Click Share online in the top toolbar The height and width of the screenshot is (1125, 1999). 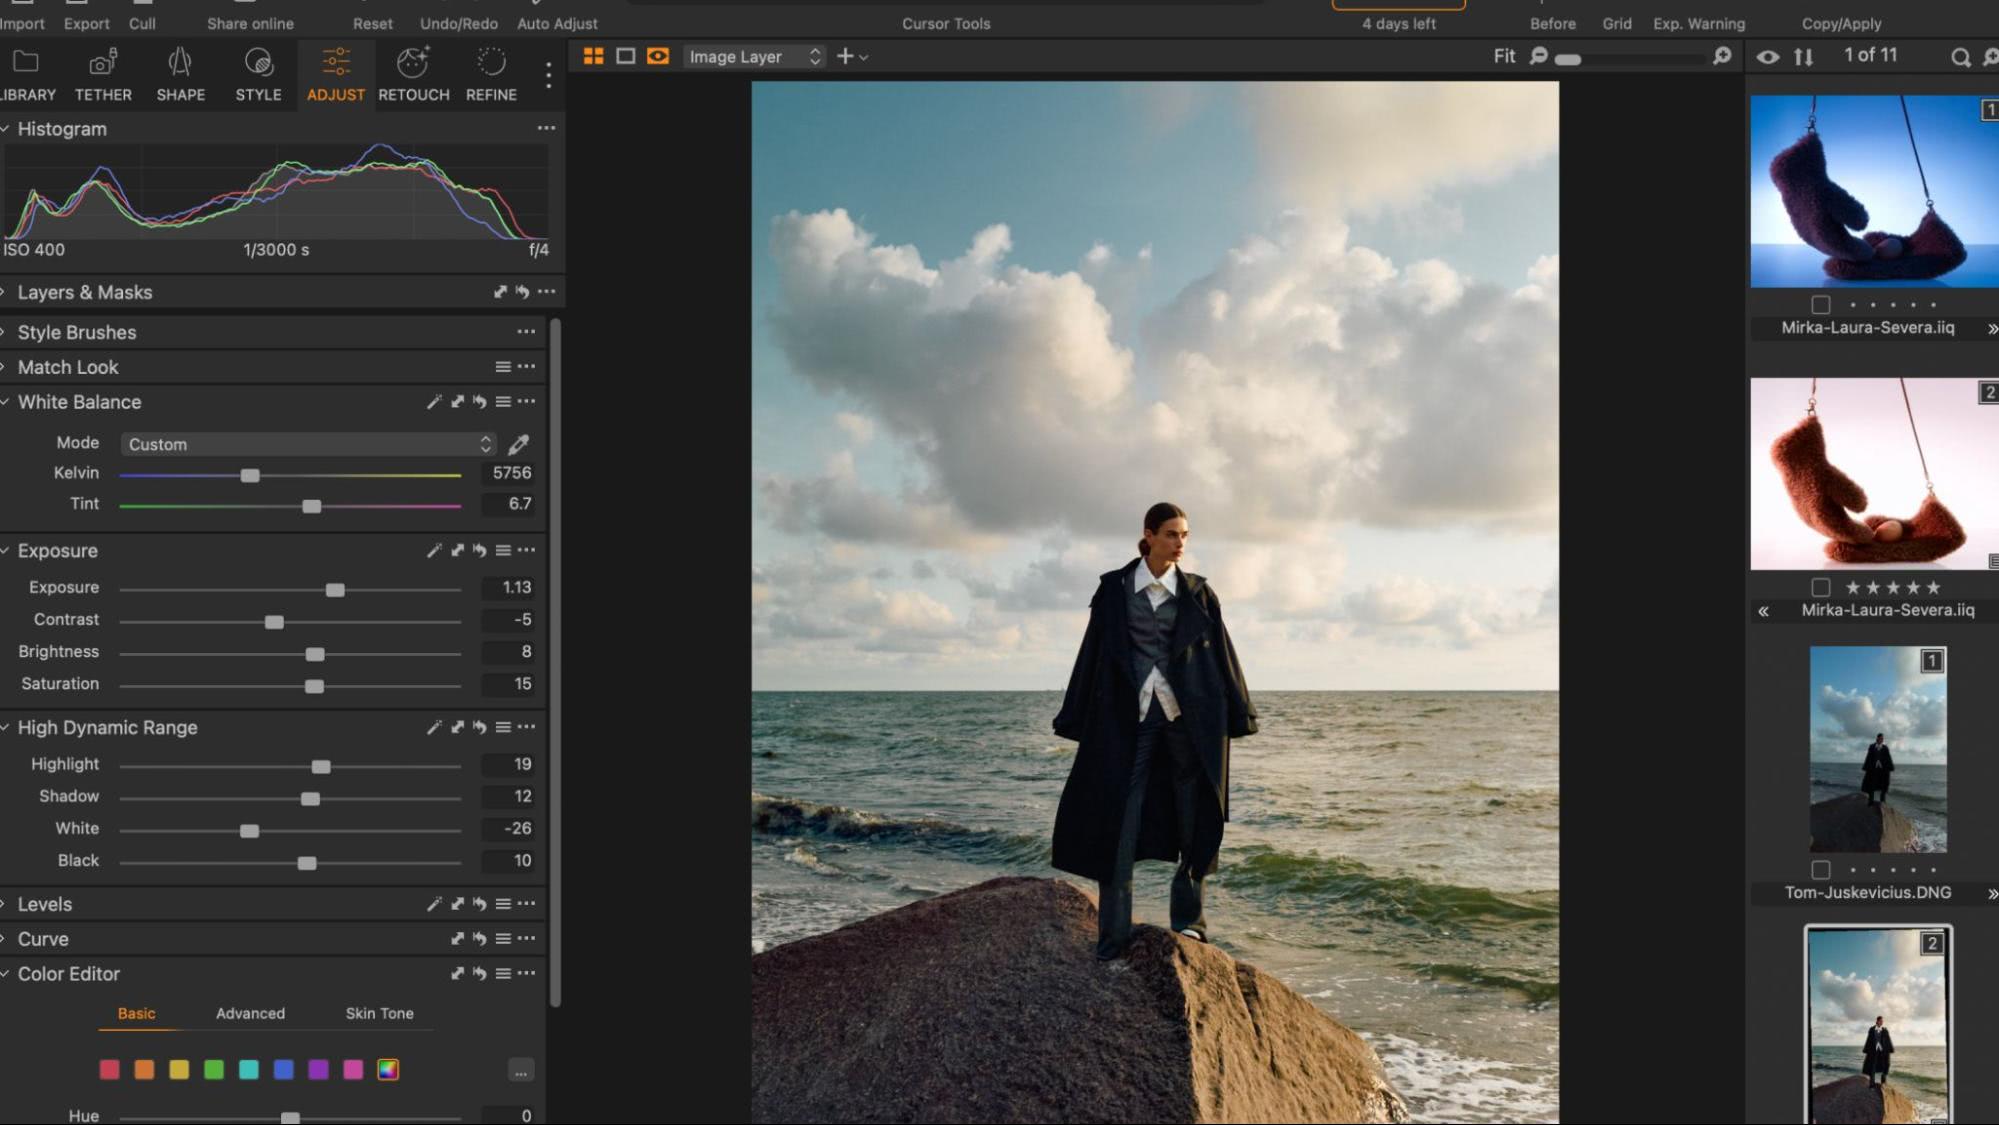tap(249, 23)
